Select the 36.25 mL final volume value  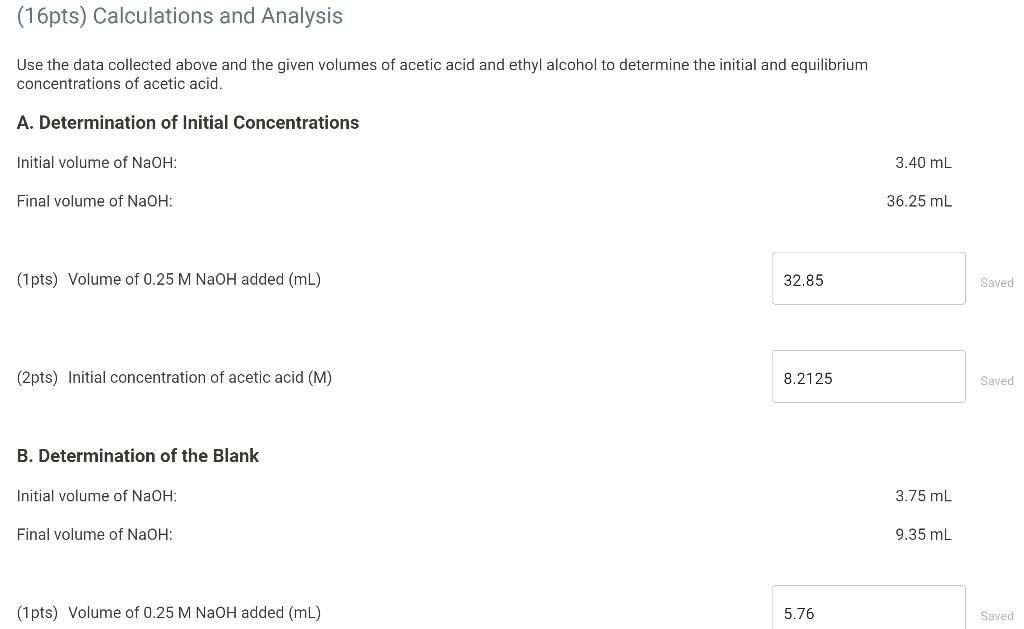click(x=918, y=200)
